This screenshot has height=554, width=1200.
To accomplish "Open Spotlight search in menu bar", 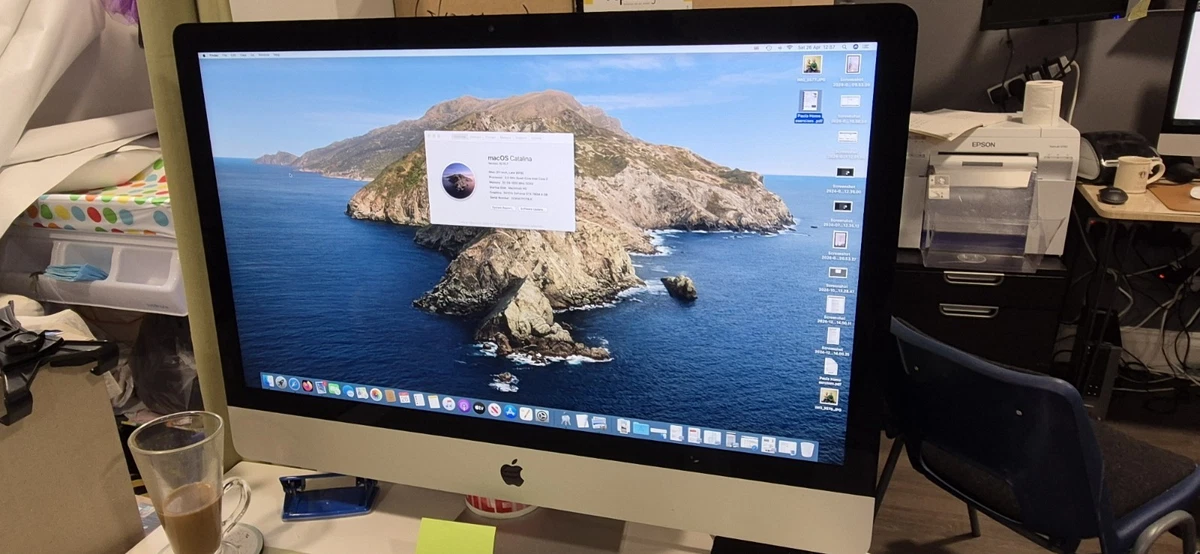I will [844, 47].
